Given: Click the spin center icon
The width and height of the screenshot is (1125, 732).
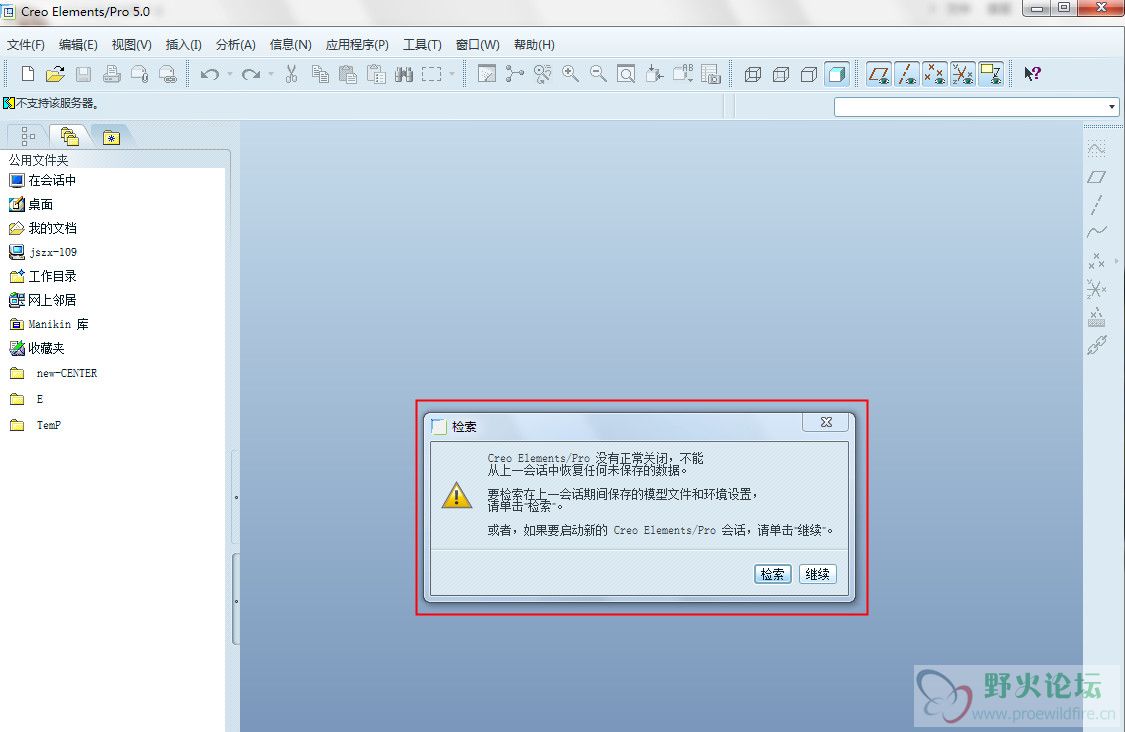Looking at the screenshot, I should [514, 74].
